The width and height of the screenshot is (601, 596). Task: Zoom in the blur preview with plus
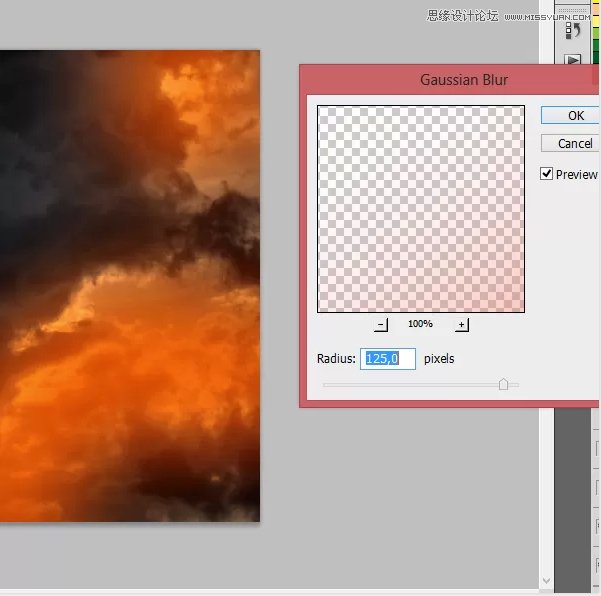pos(461,324)
